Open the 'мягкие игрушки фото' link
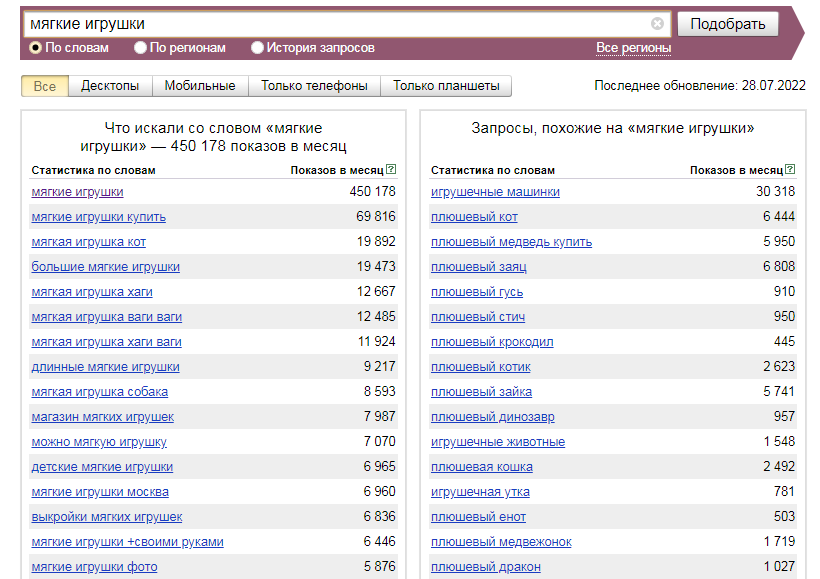 click(x=94, y=567)
